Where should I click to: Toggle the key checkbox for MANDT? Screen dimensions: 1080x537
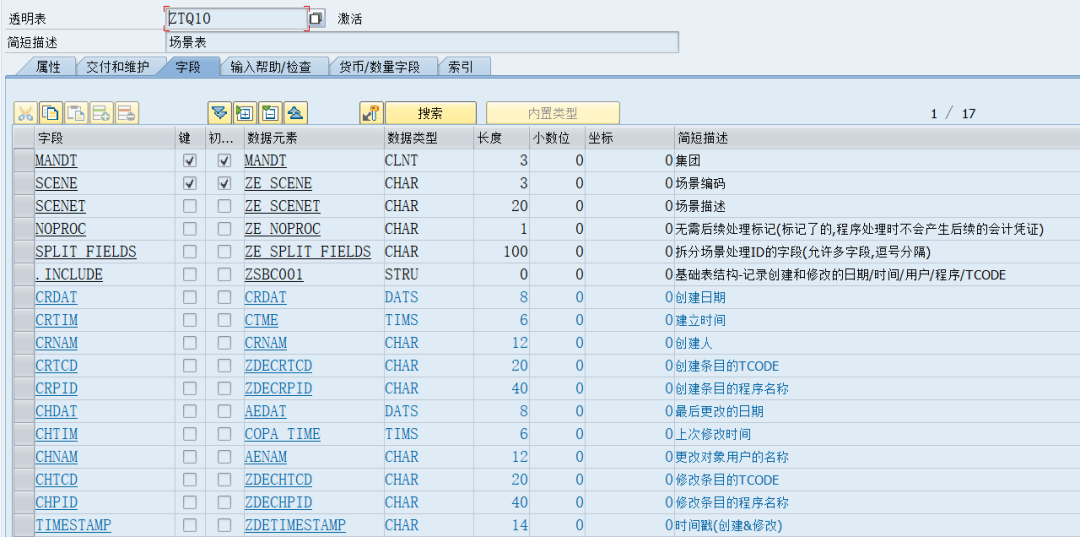[189, 161]
